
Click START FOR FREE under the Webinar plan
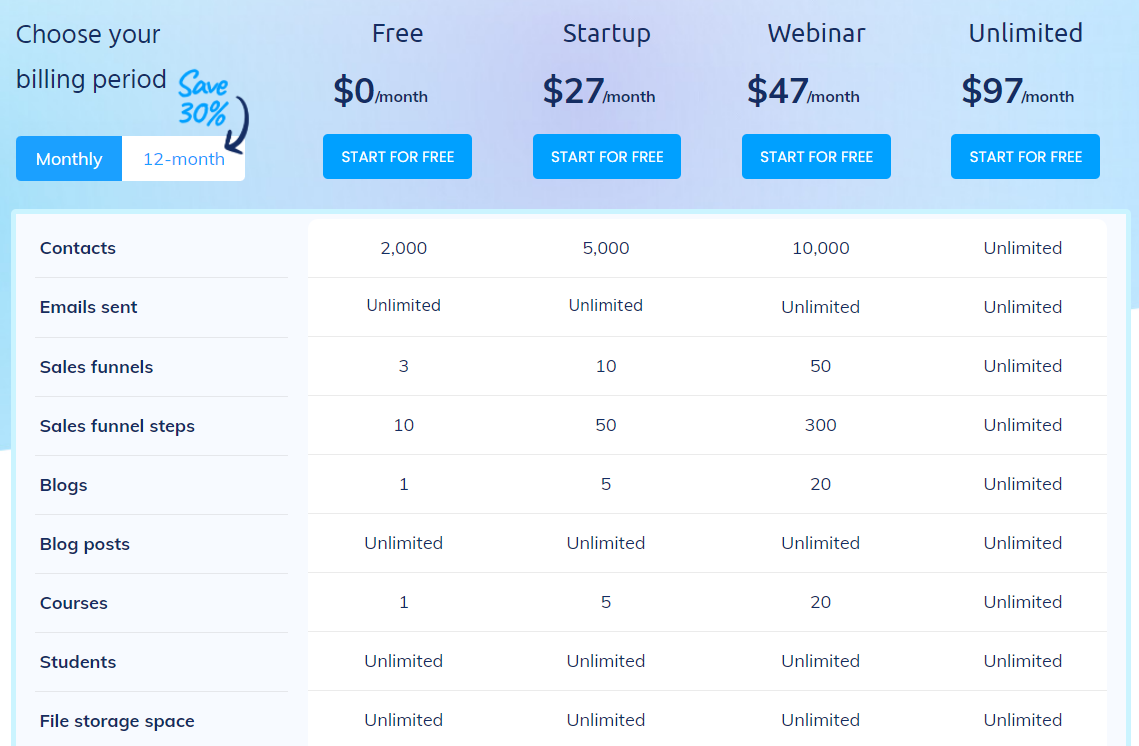tap(816, 156)
